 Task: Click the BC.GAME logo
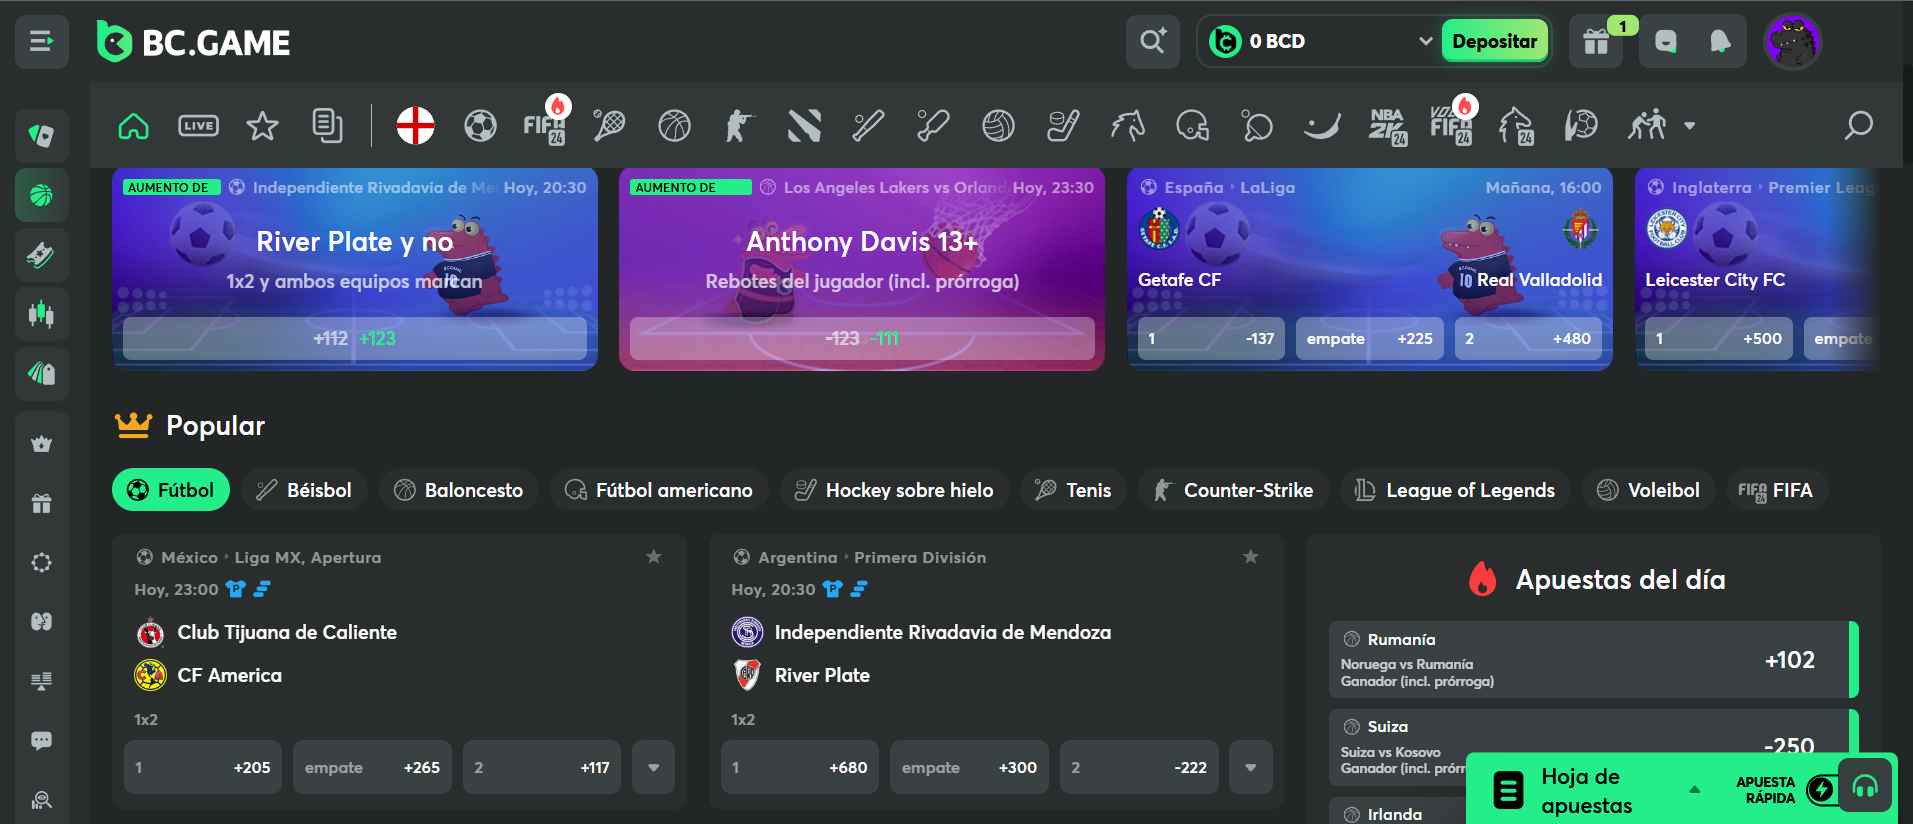[x=194, y=41]
